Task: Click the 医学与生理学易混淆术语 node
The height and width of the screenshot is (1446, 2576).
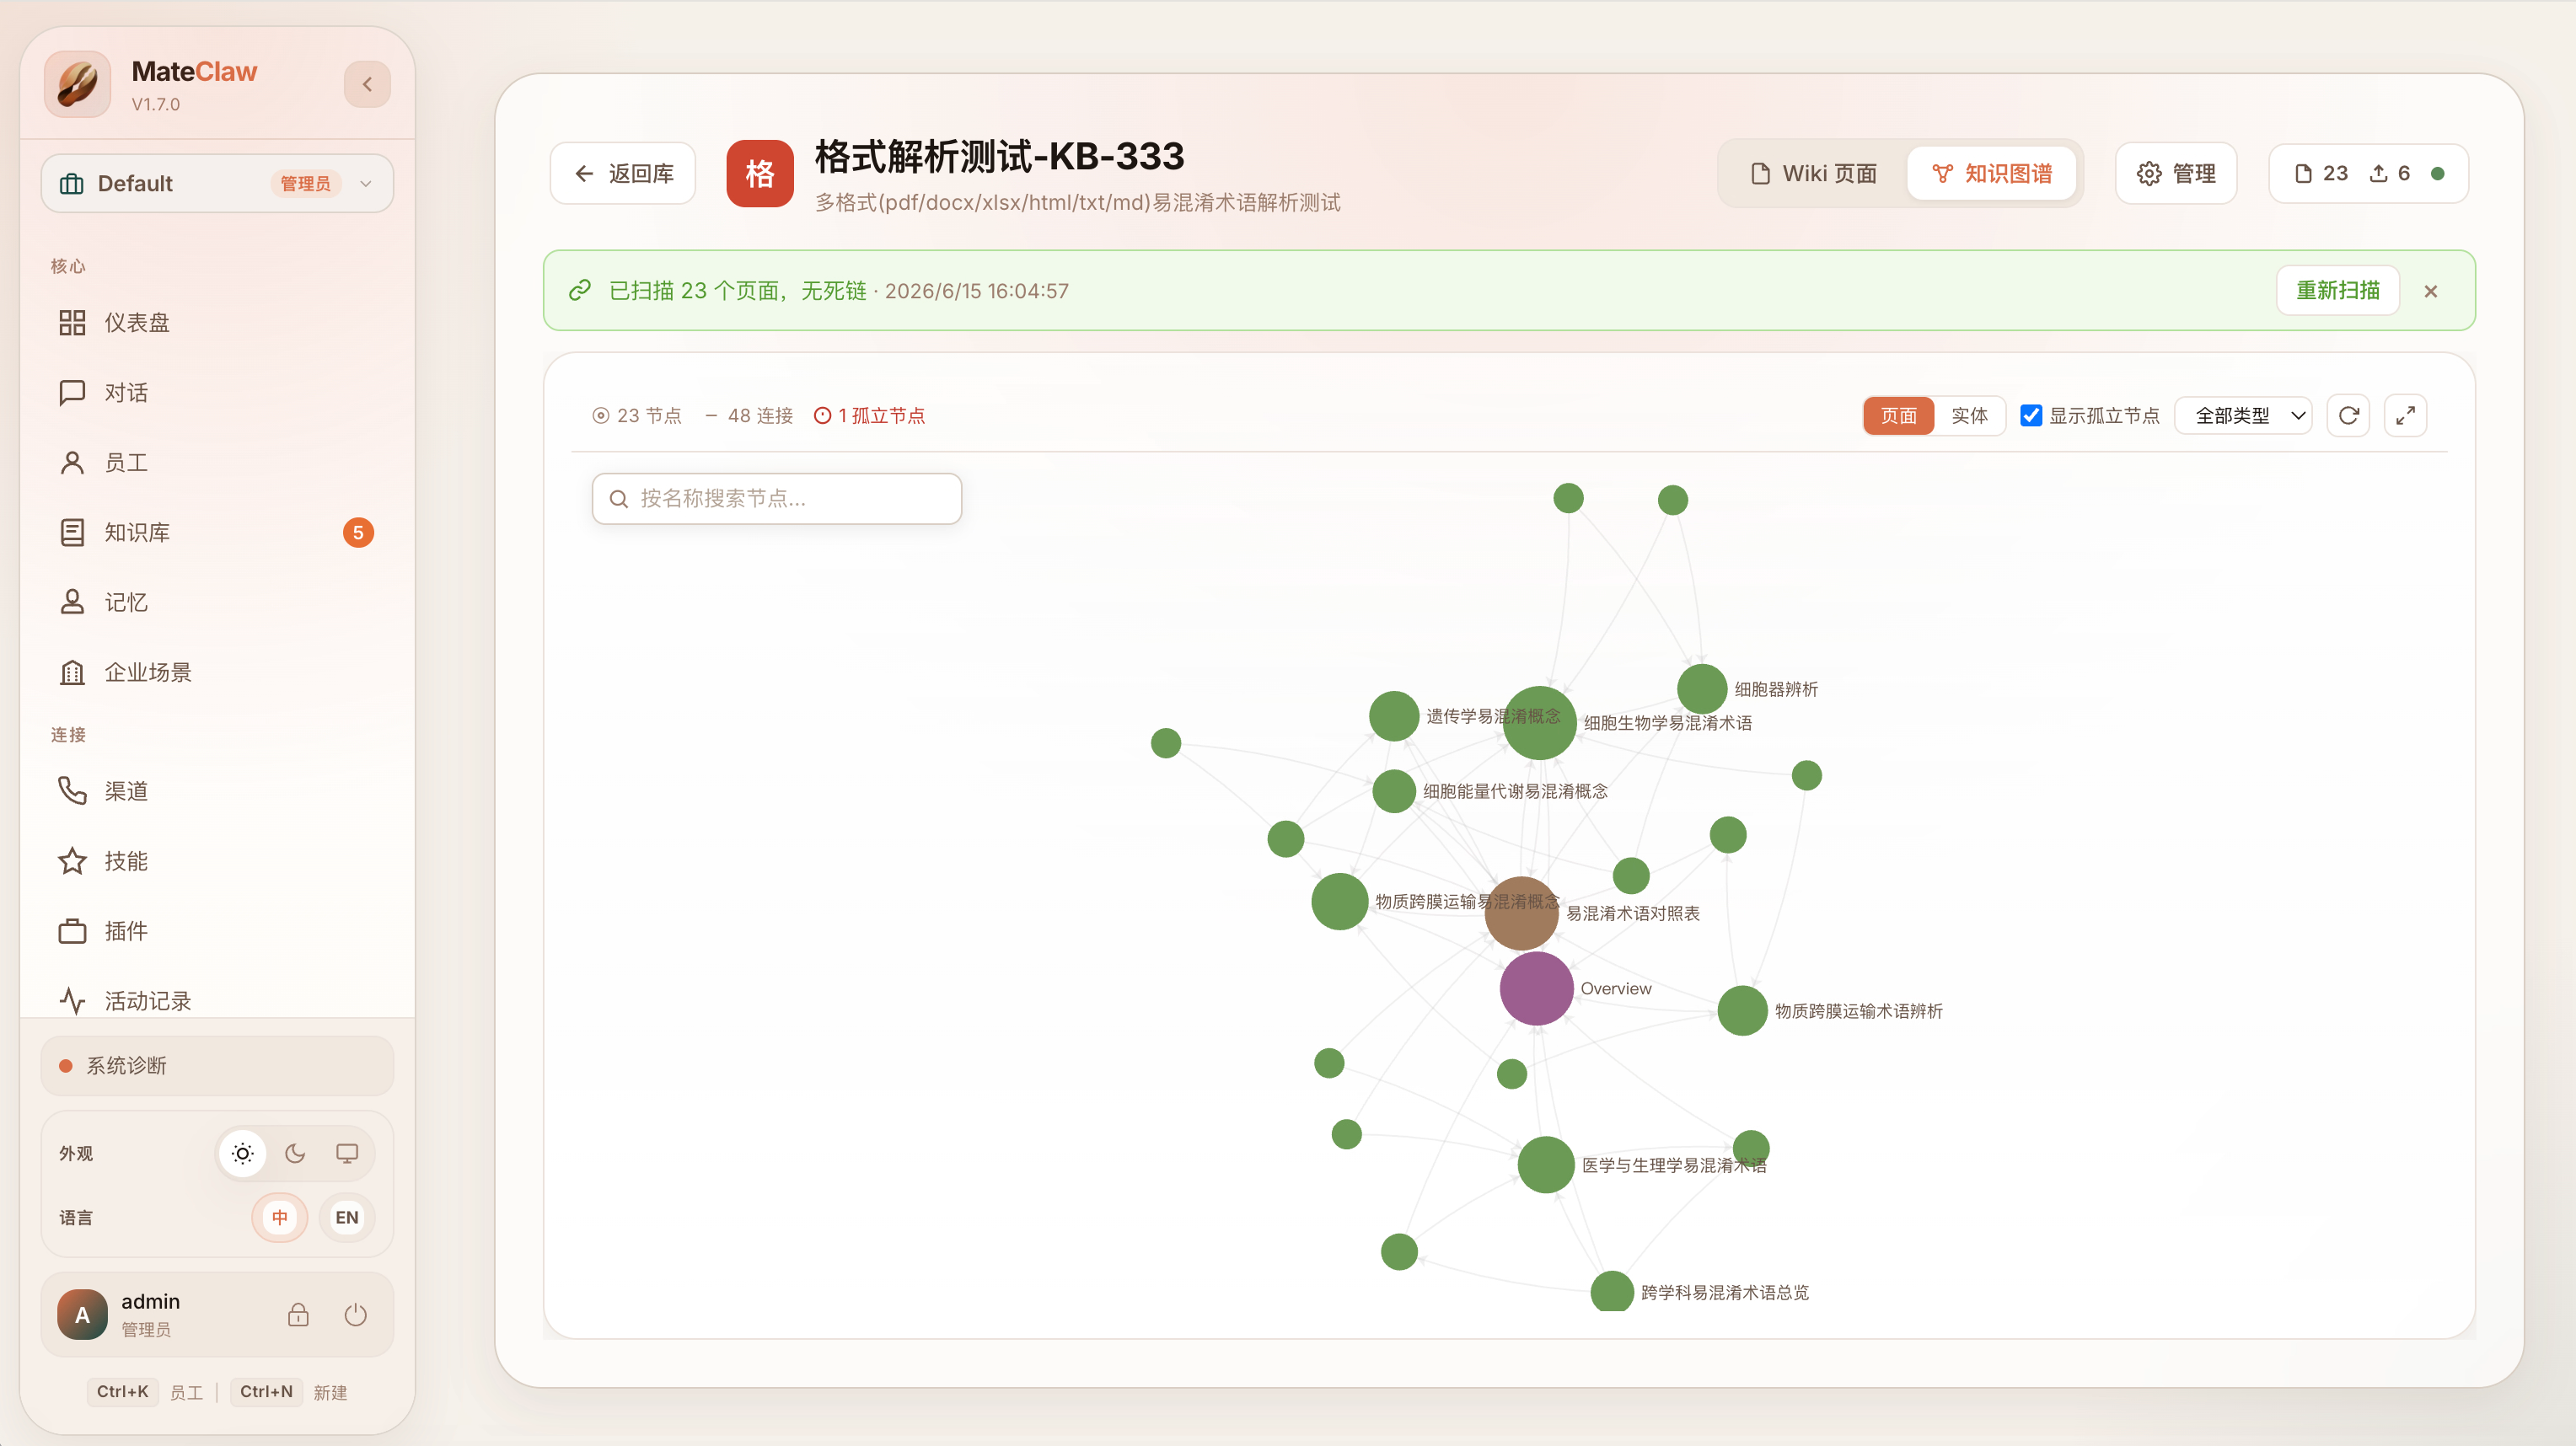Action: (x=1546, y=1165)
